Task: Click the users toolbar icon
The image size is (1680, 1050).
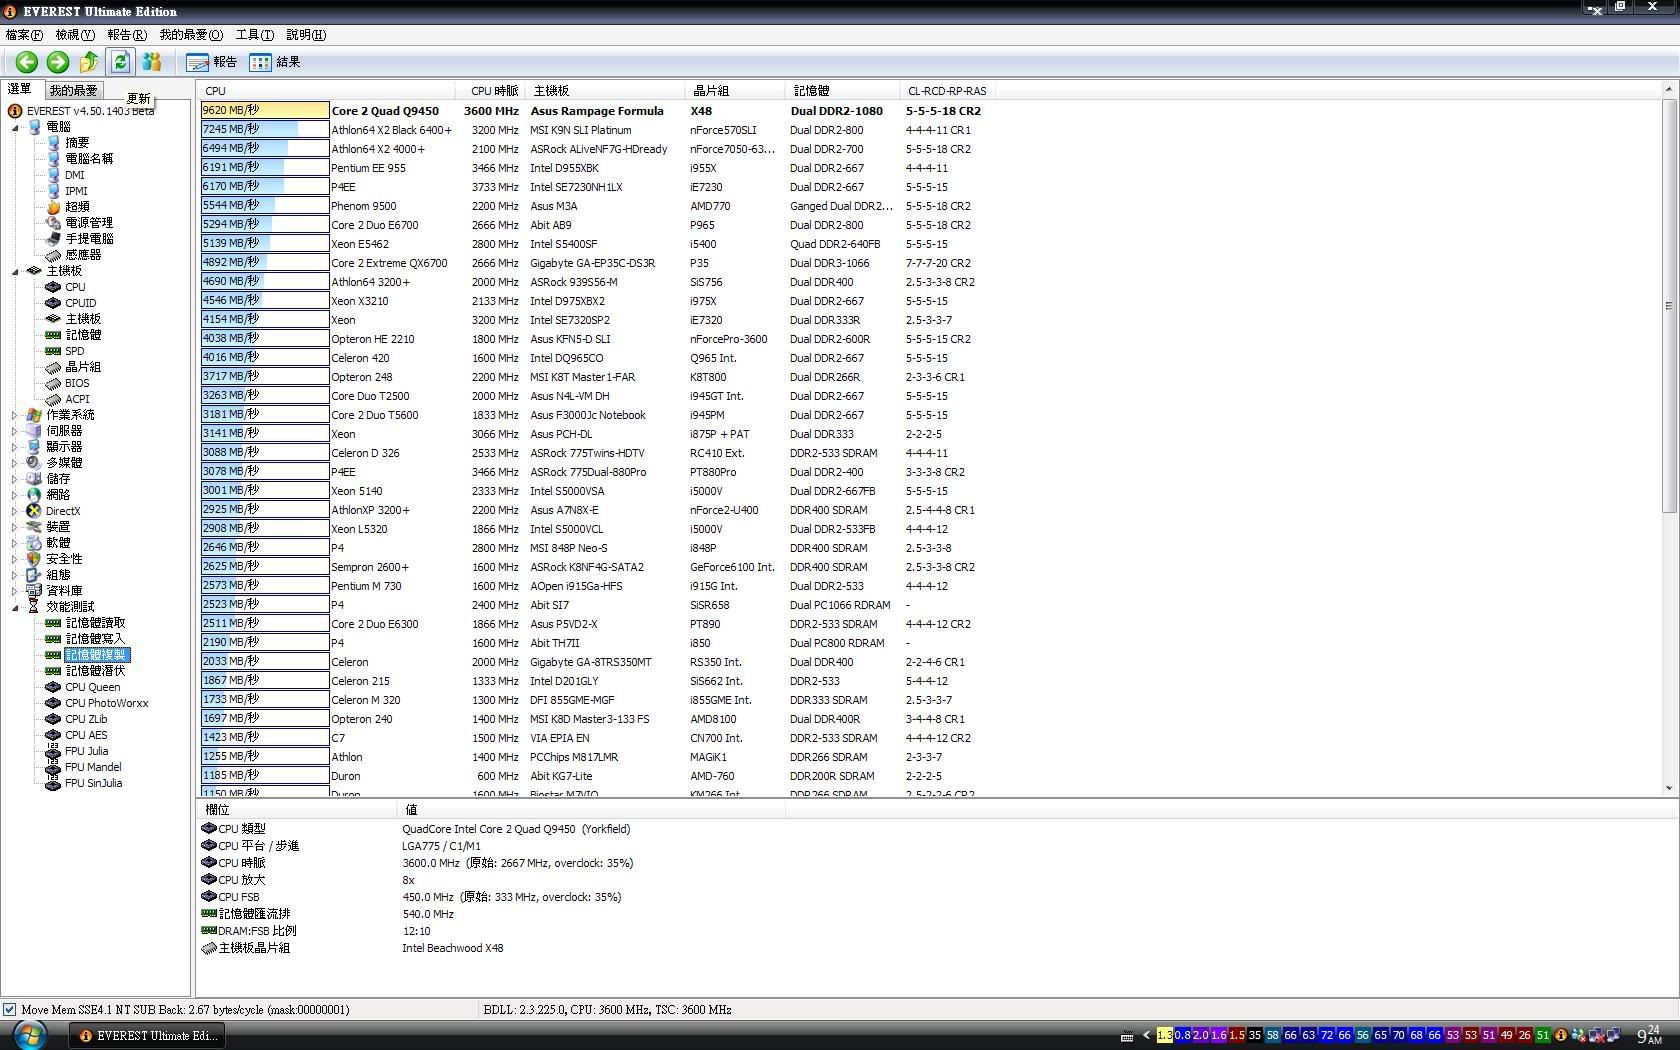Action: [x=152, y=62]
